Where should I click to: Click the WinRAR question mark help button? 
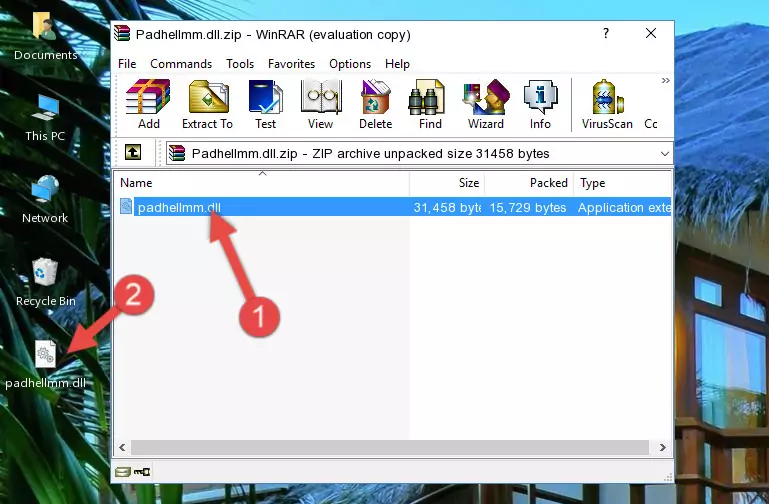[x=606, y=33]
